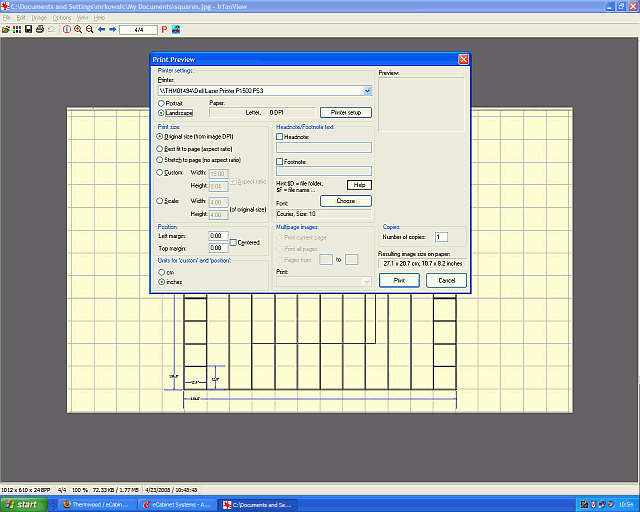640x512 pixels.
Task: Click the Zoom In magnifier icon
Action: coord(78,29)
